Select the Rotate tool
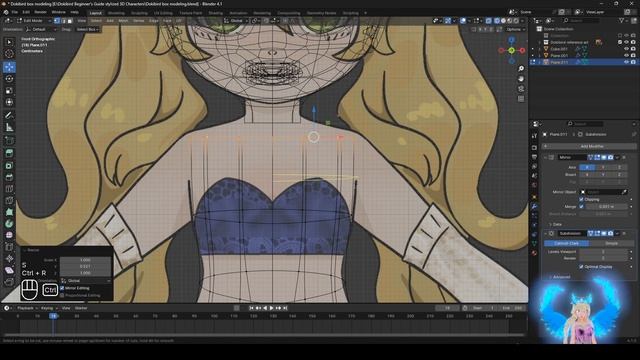Image resolution: width=640 pixels, height=360 pixels. point(9,78)
